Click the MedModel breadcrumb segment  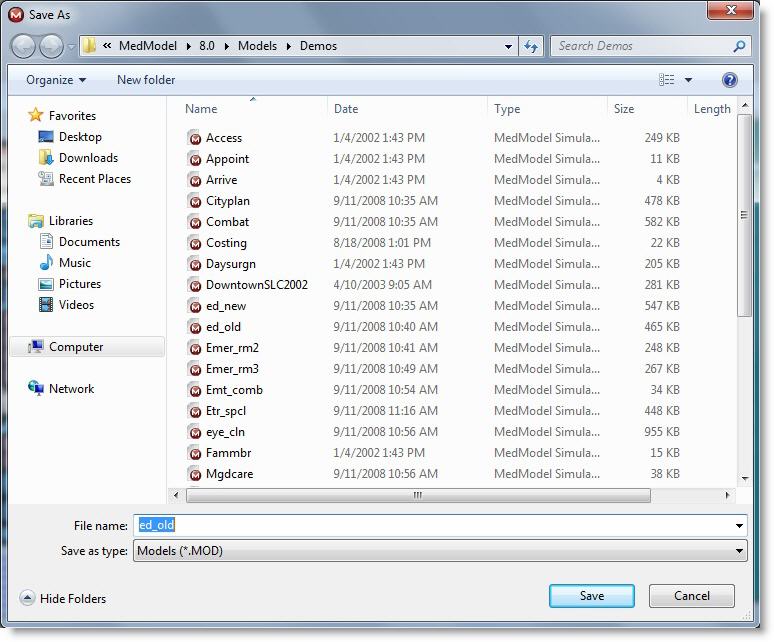click(148, 46)
